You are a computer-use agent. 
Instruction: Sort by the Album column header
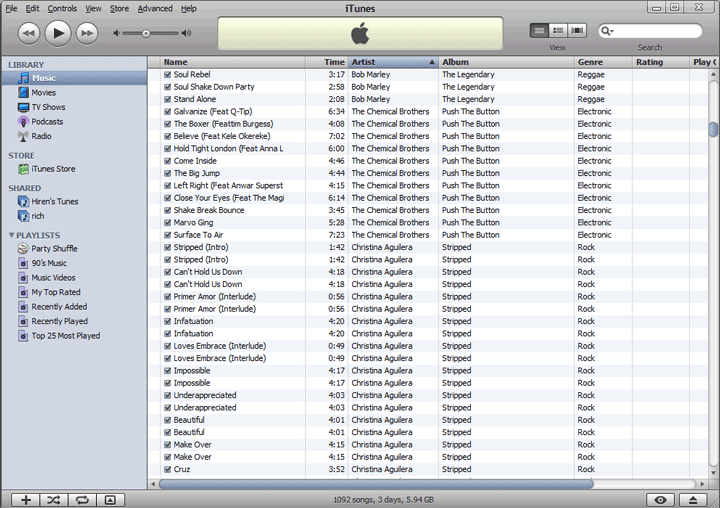pos(506,62)
